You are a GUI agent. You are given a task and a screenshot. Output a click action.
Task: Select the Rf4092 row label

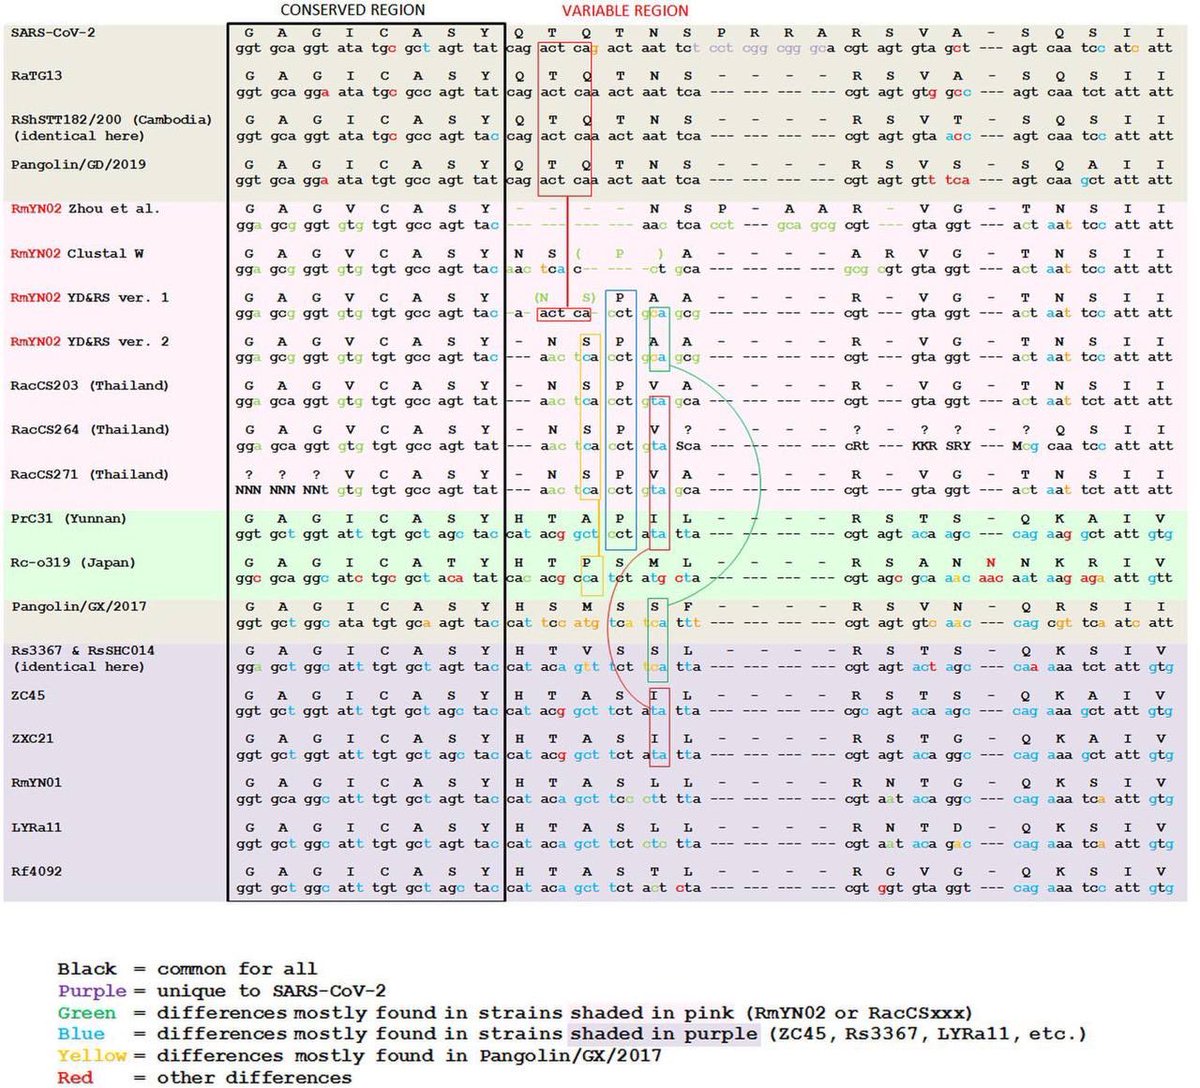[x=36, y=871]
